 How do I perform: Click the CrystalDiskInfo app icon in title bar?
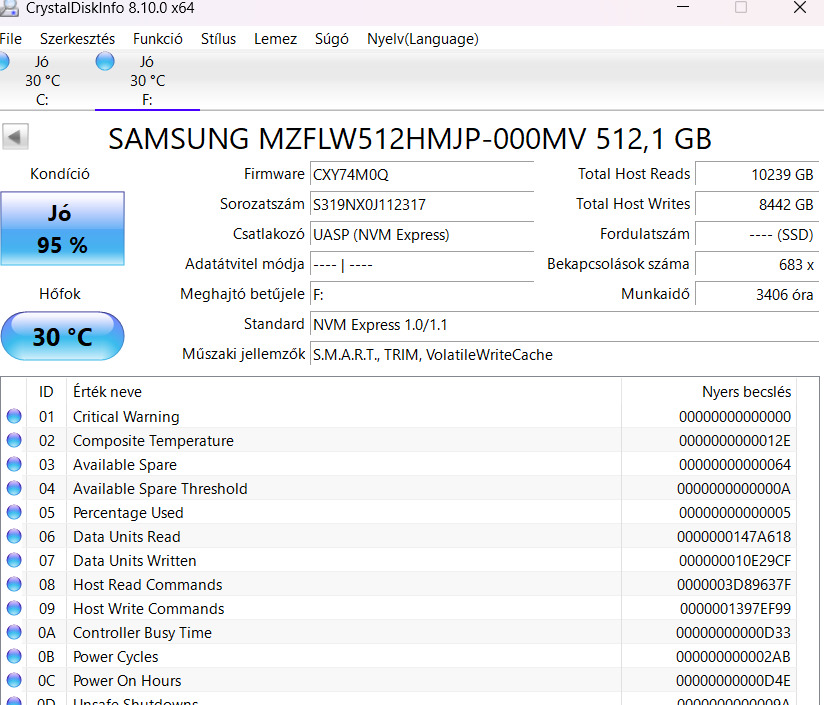[8, 8]
